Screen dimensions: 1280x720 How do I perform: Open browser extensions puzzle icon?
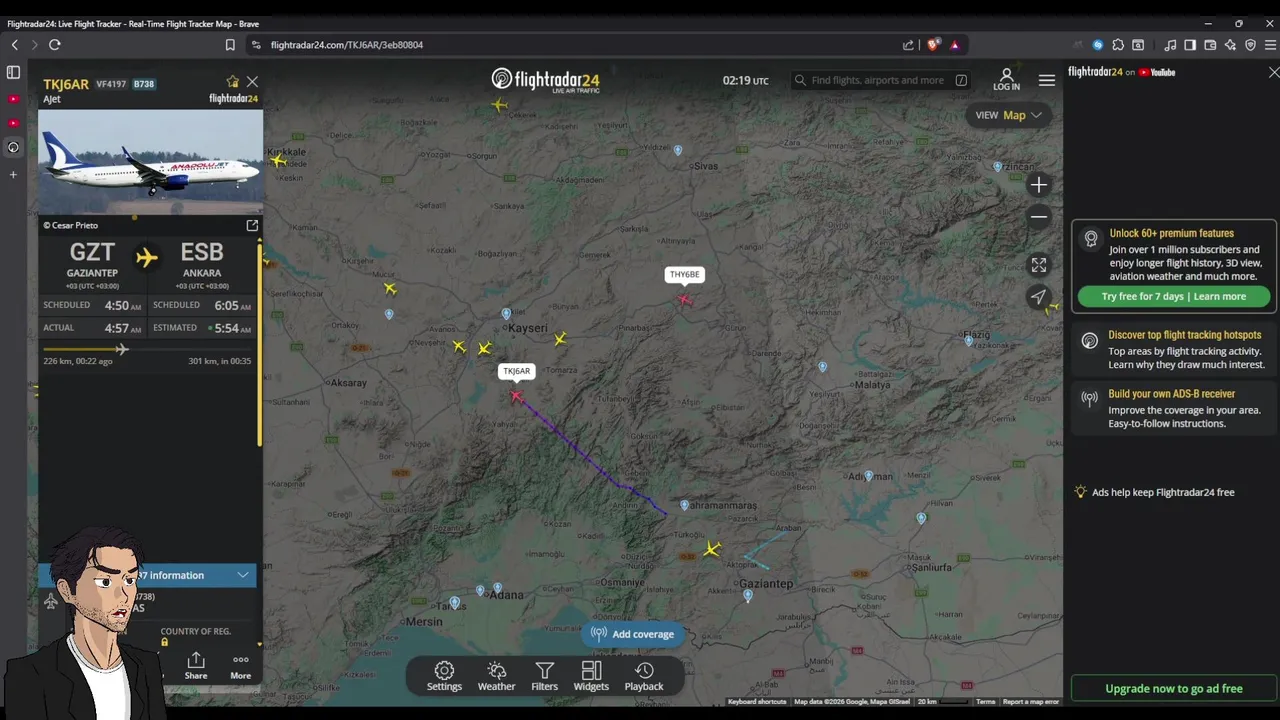[x=1118, y=45]
